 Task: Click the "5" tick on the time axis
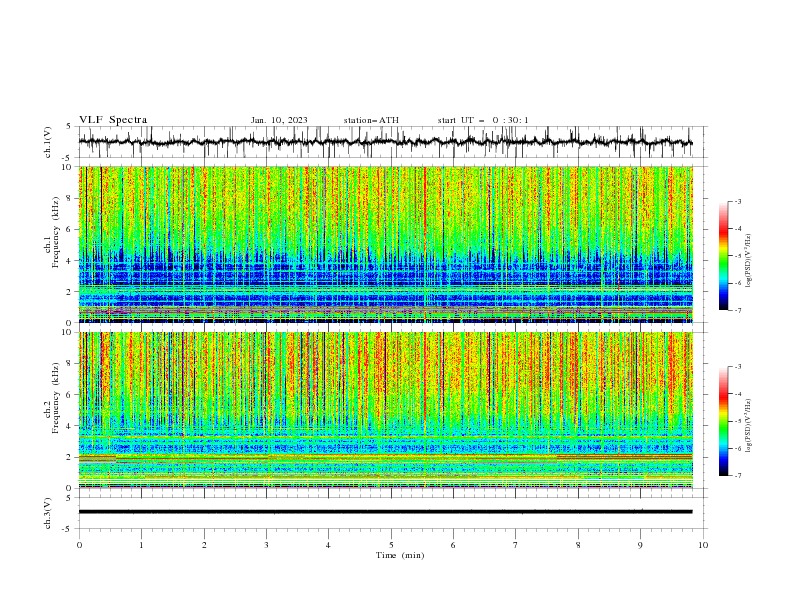point(391,545)
